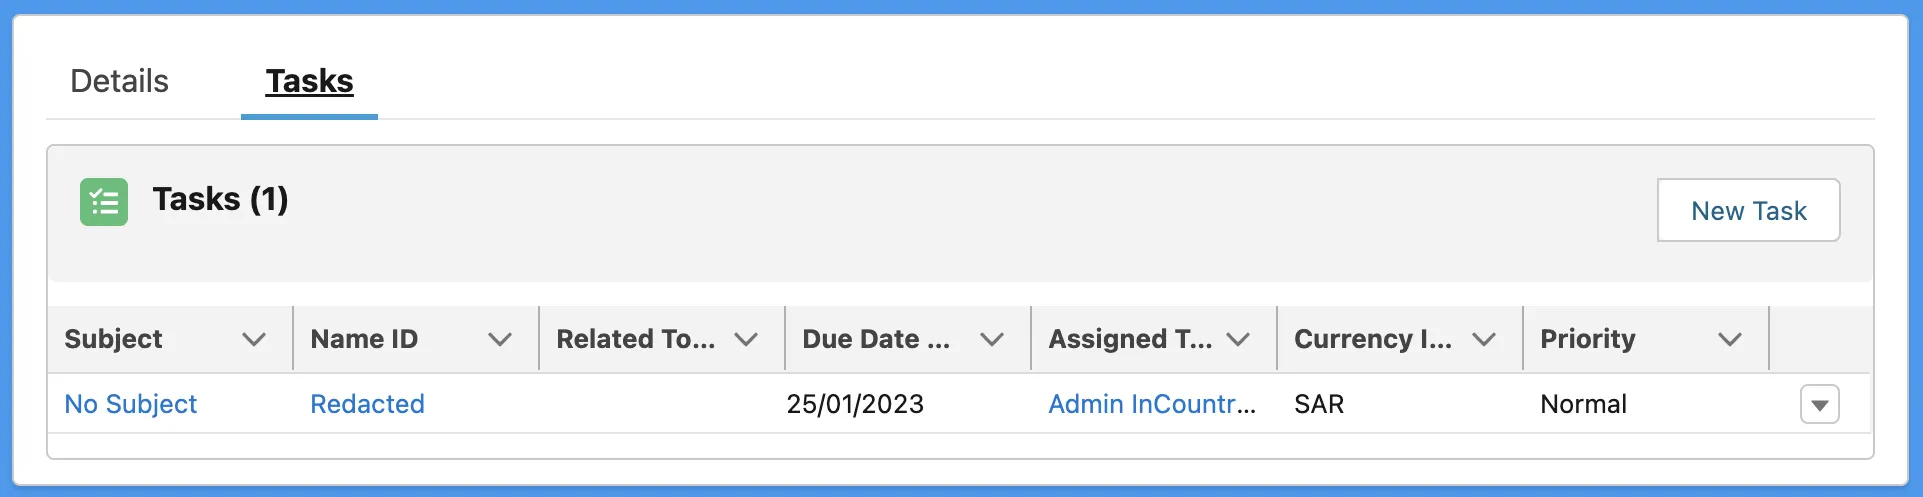Switch to the Details tab
This screenshot has height=497, width=1923.
tap(119, 81)
